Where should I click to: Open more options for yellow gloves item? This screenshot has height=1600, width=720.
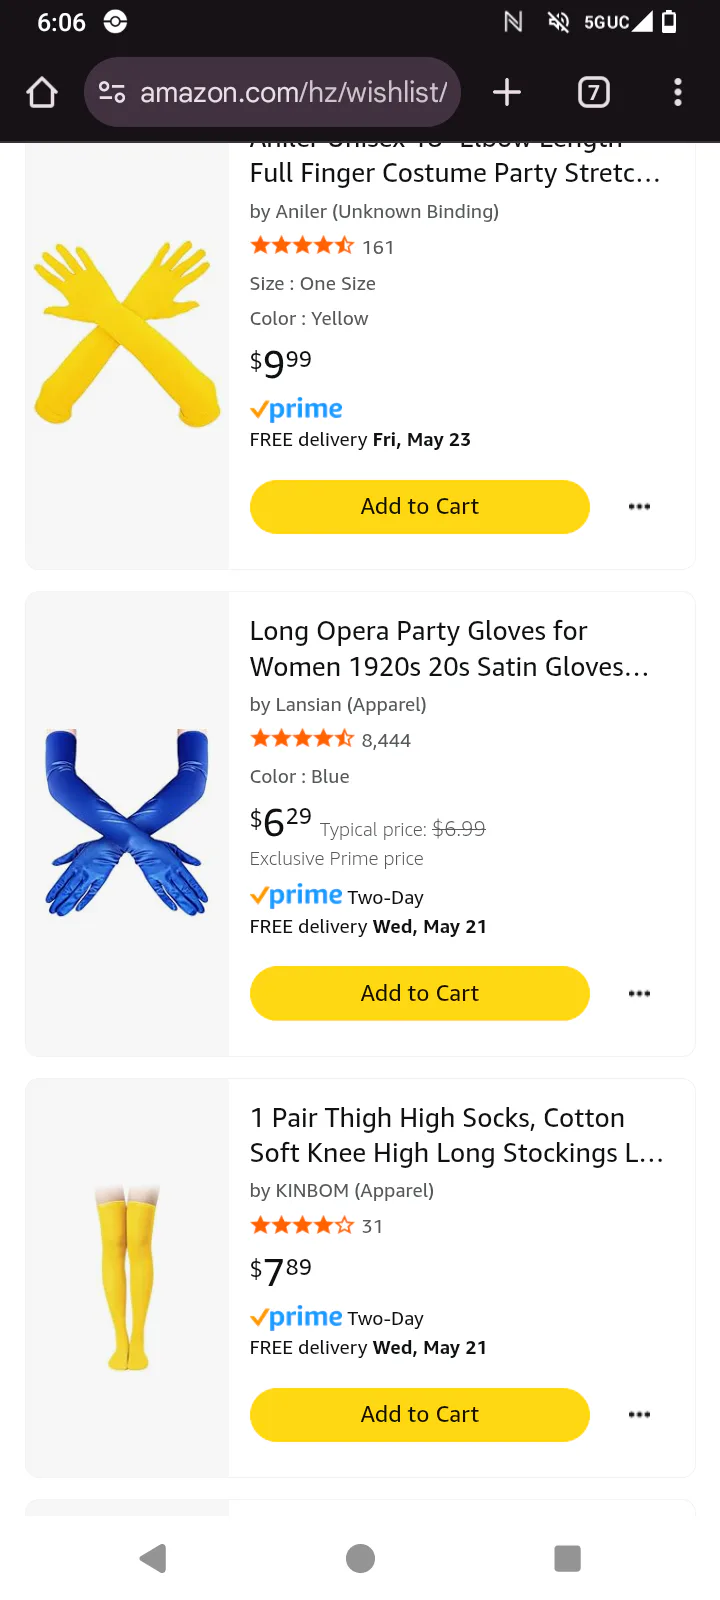tap(639, 507)
